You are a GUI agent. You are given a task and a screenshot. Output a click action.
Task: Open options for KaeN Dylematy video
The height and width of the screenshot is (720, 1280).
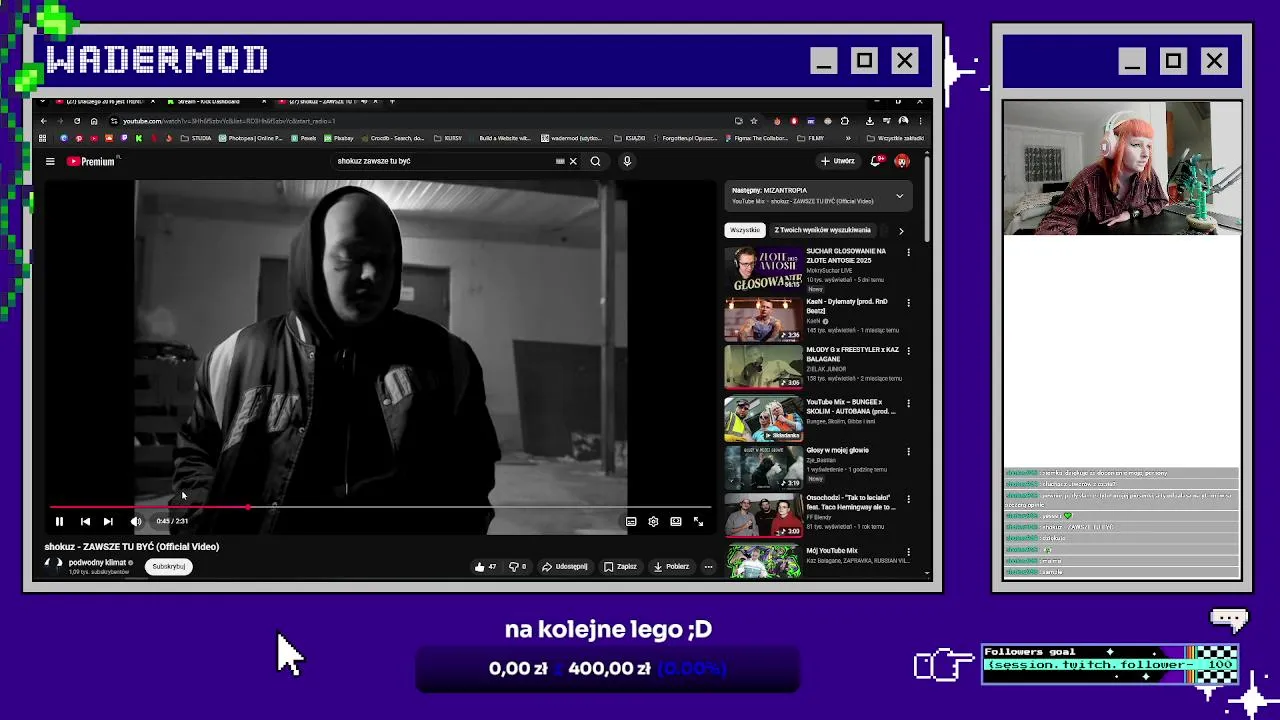click(908, 303)
